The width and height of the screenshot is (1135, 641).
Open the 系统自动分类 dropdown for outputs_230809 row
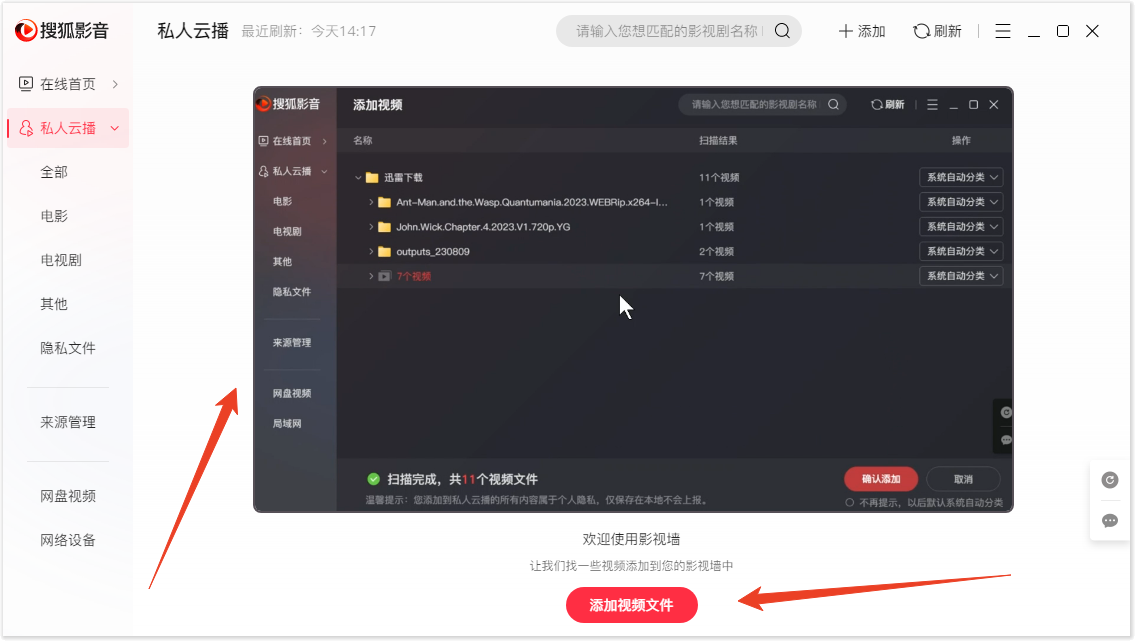pos(961,251)
